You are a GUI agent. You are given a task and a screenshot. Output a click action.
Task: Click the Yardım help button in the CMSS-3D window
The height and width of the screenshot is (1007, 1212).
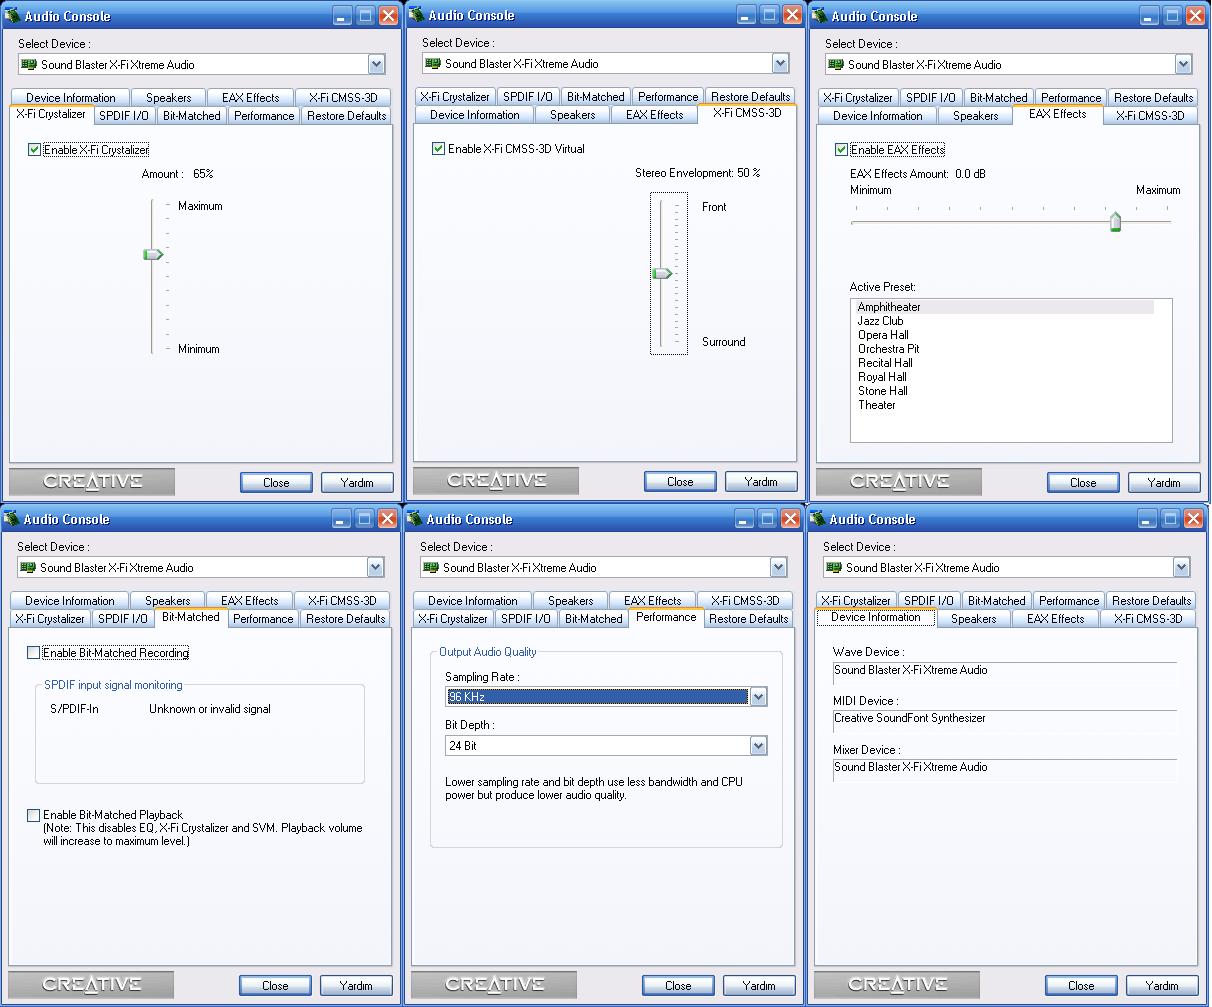click(761, 482)
